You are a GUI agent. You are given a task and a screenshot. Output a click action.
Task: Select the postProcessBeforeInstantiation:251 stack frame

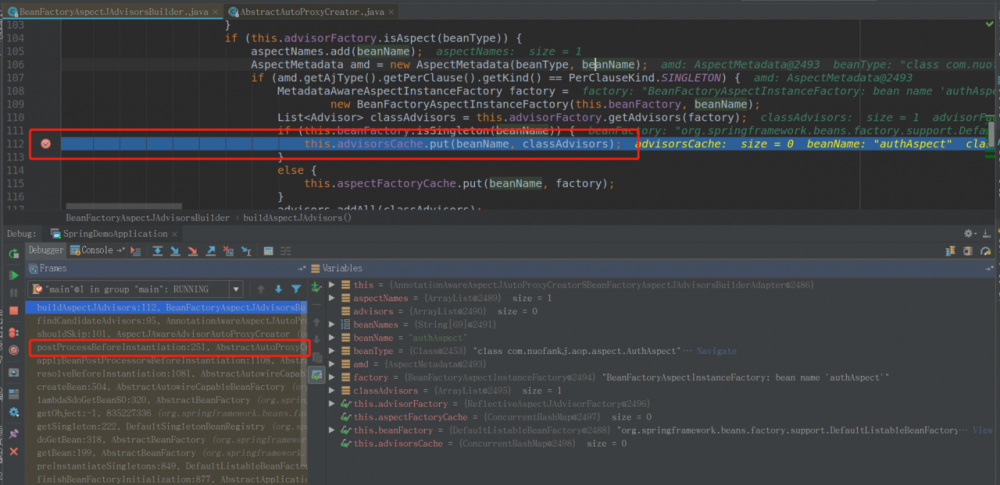click(168, 348)
